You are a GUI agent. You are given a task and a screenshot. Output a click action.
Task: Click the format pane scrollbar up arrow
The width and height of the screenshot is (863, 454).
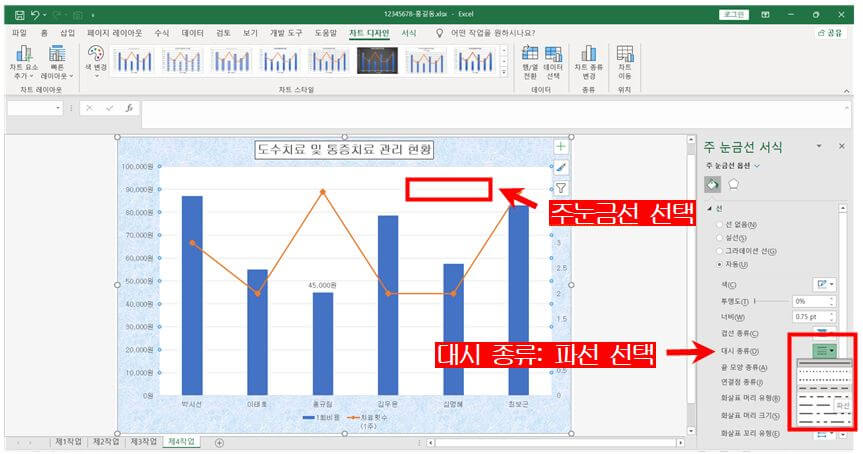coord(843,209)
